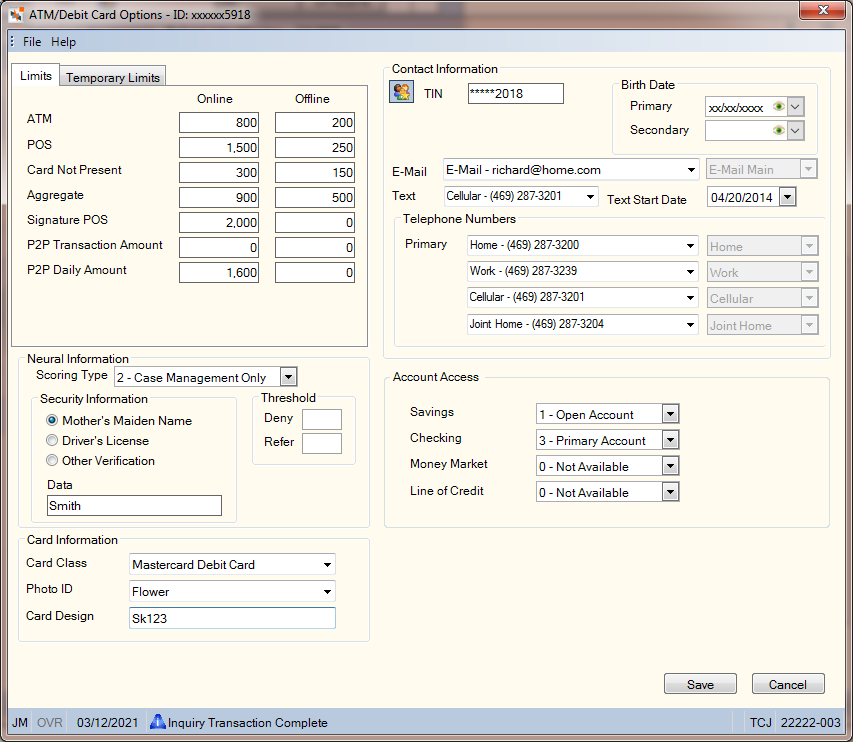Expand the Card Class dropdown
The width and height of the screenshot is (853, 742).
[327, 565]
